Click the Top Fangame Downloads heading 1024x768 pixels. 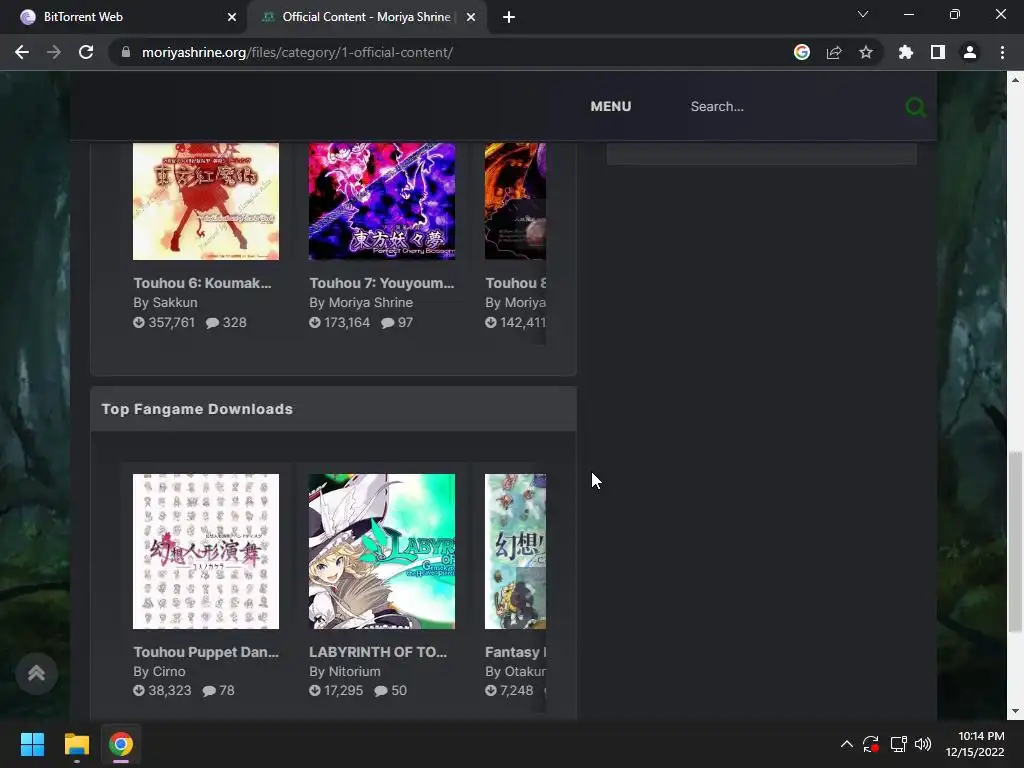click(x=197, y=409)
